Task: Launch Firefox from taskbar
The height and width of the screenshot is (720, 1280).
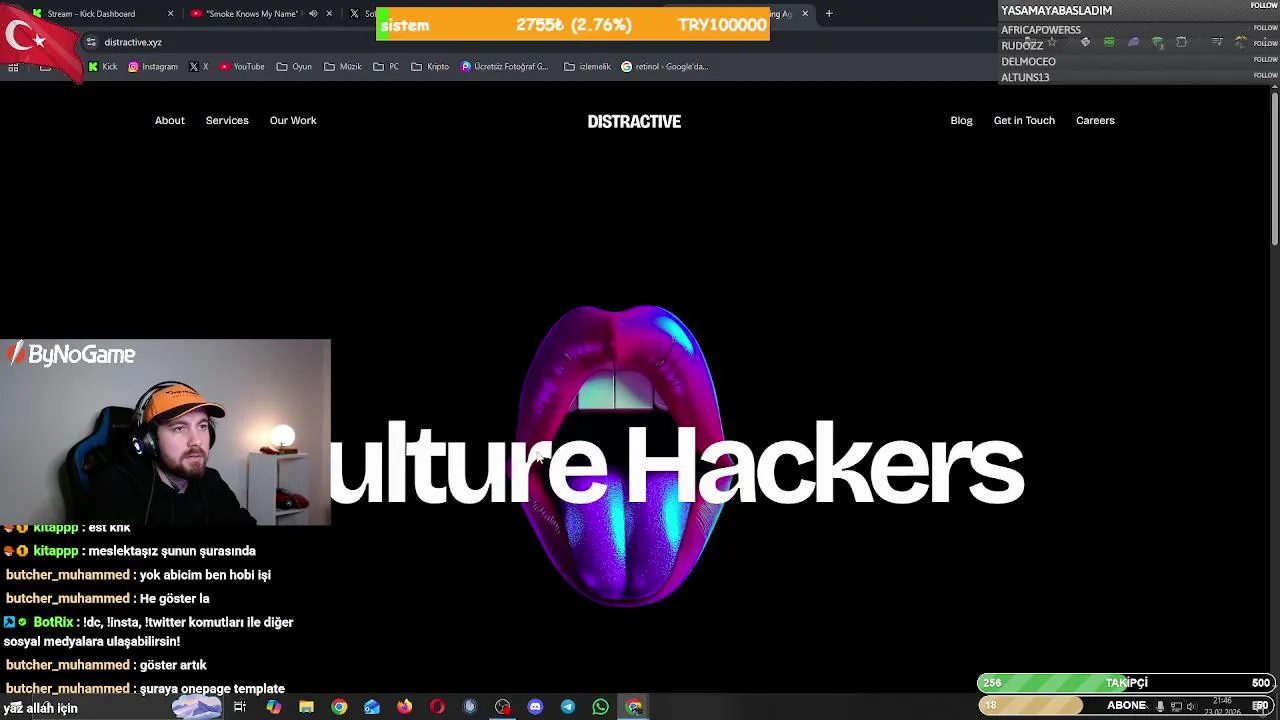Action: tap(404, 707)
